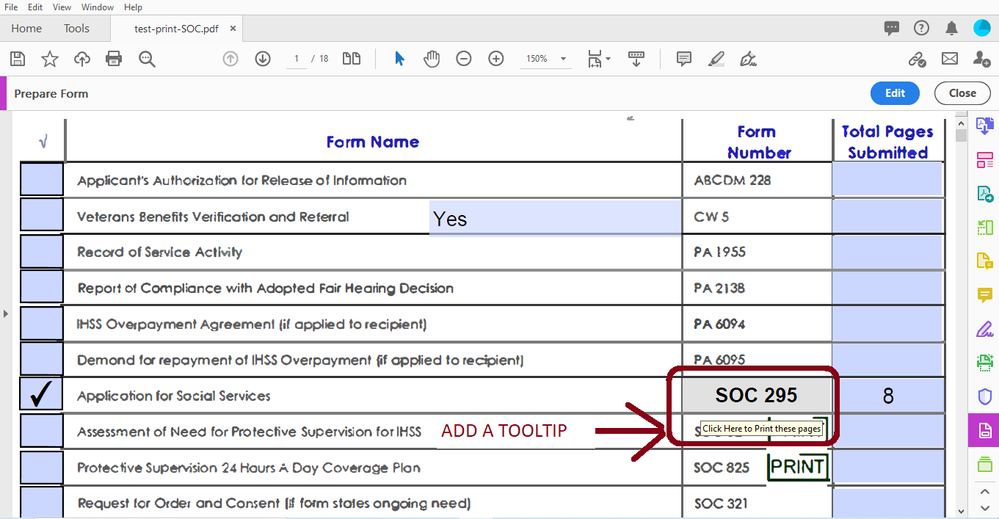Zoom in with the plus icon
999x519 pixels.
coord(496,59)
